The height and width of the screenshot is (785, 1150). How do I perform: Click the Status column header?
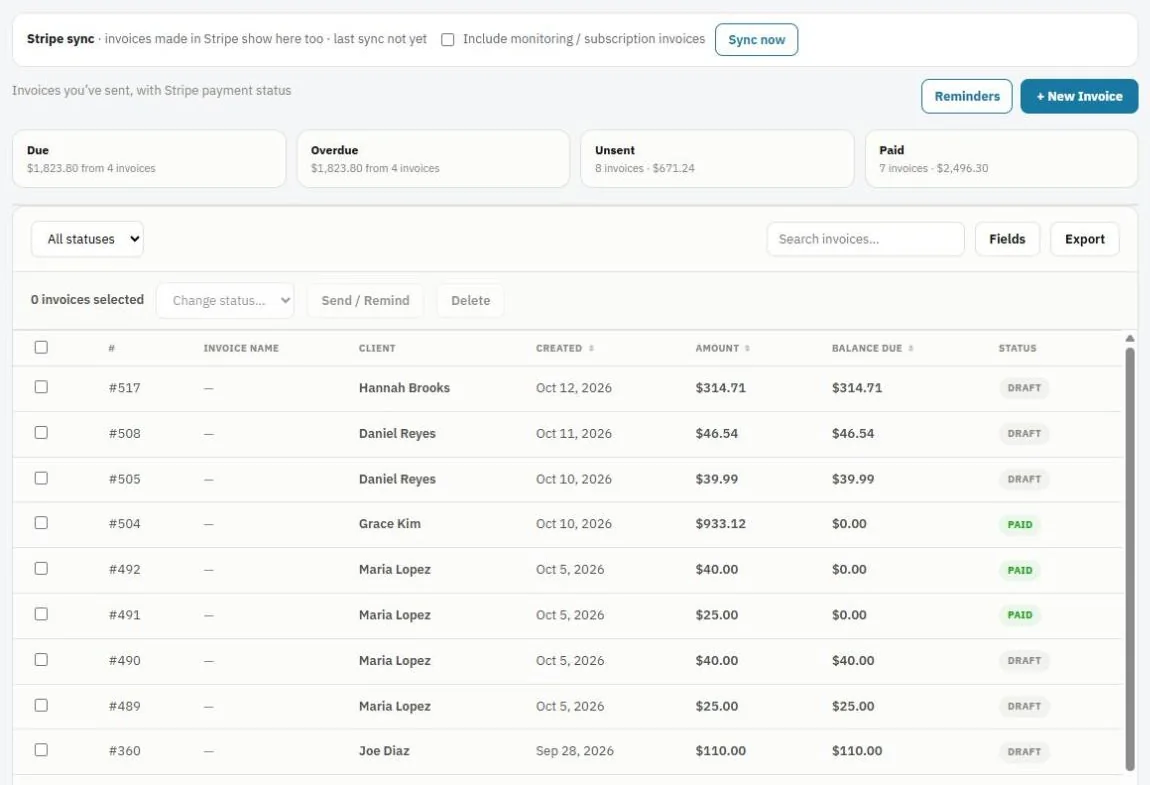[1017, 348]
